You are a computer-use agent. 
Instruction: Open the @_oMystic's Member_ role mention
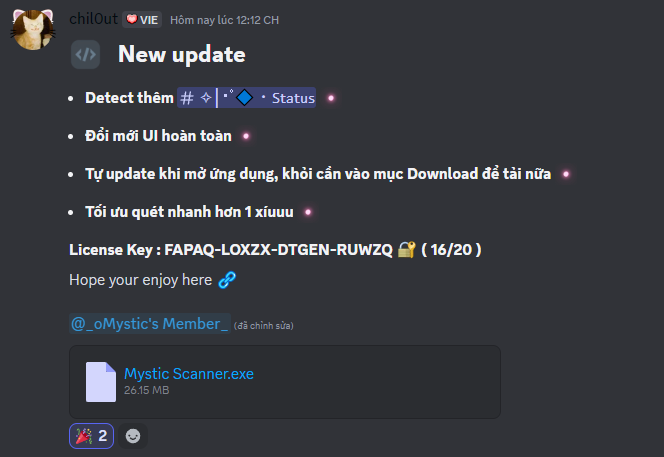pos(150,324)
